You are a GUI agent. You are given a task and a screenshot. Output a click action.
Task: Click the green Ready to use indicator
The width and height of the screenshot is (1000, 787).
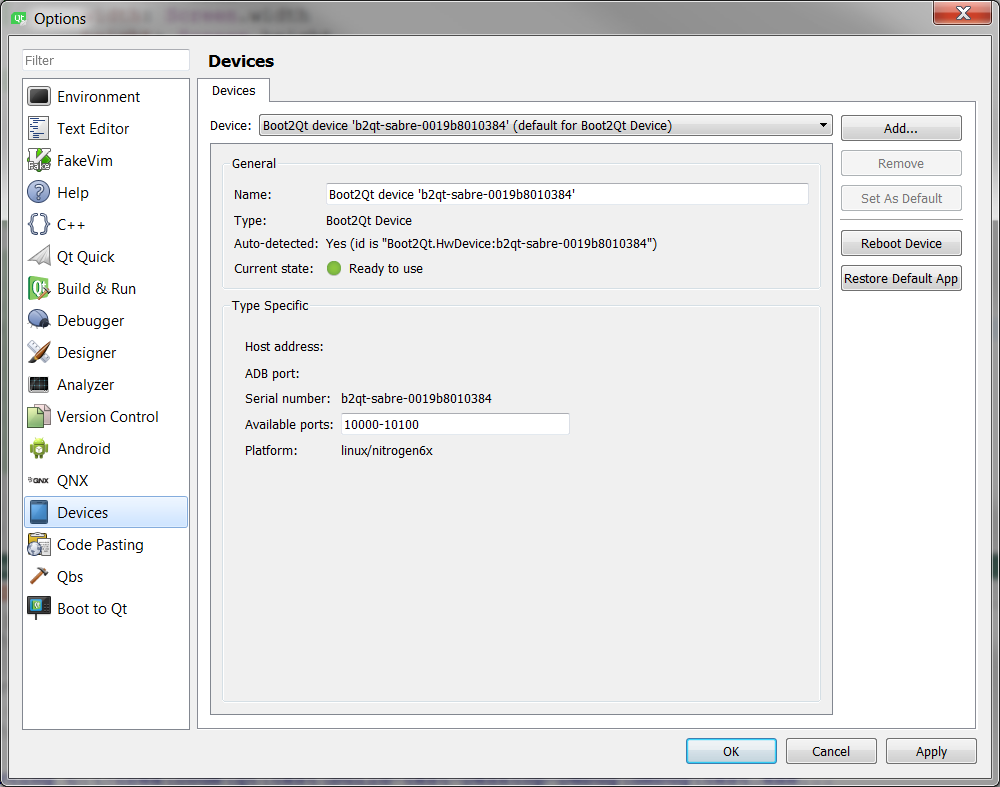[x=334, y=268]
